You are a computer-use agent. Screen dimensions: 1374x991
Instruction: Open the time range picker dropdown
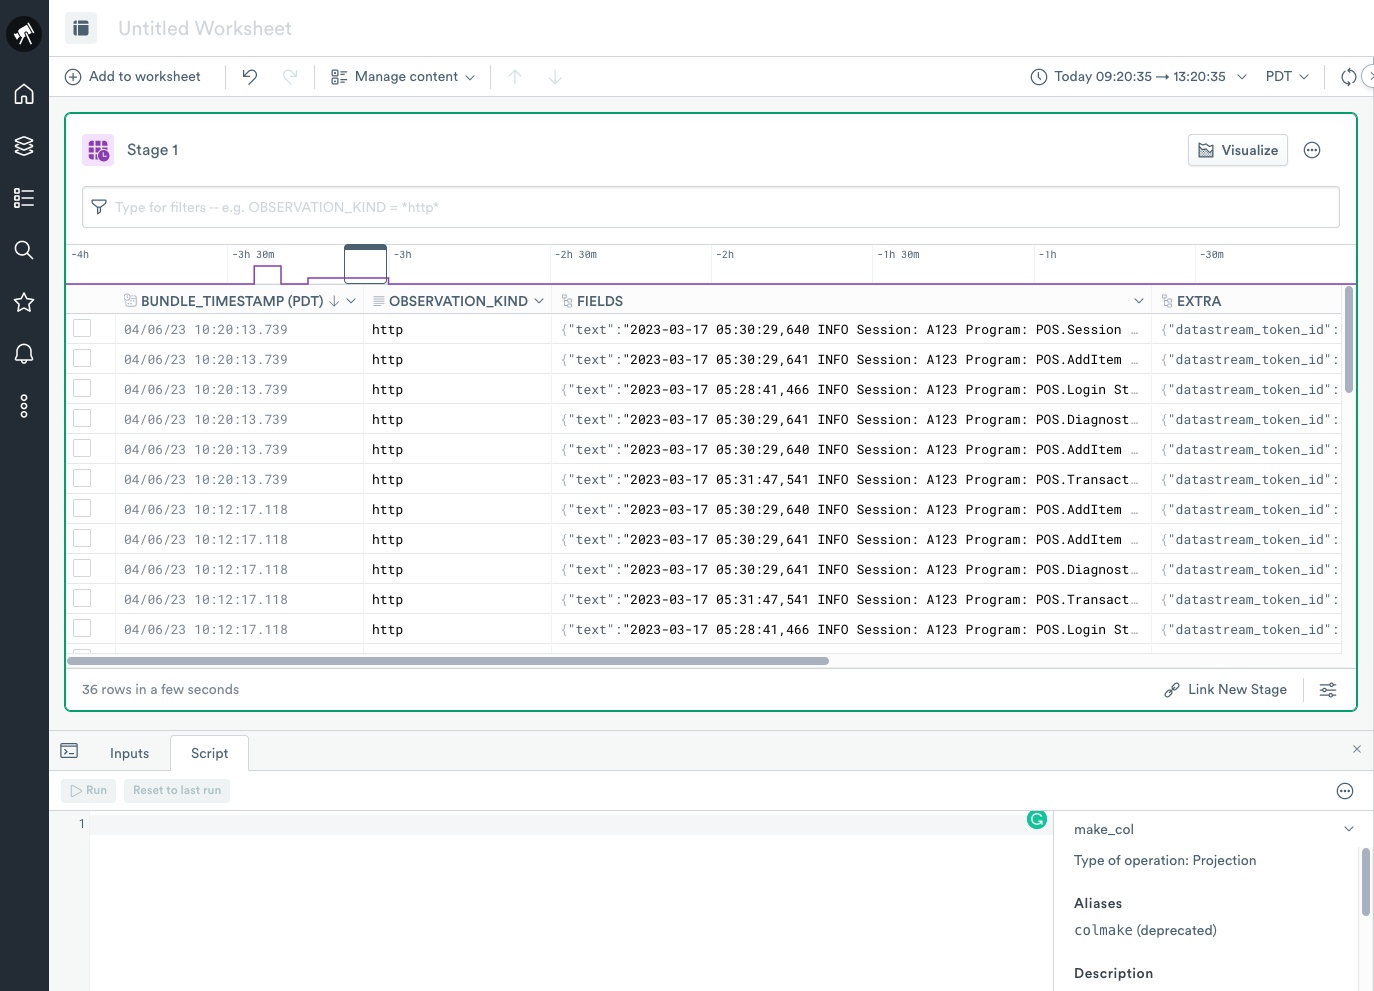(1139, 77)
